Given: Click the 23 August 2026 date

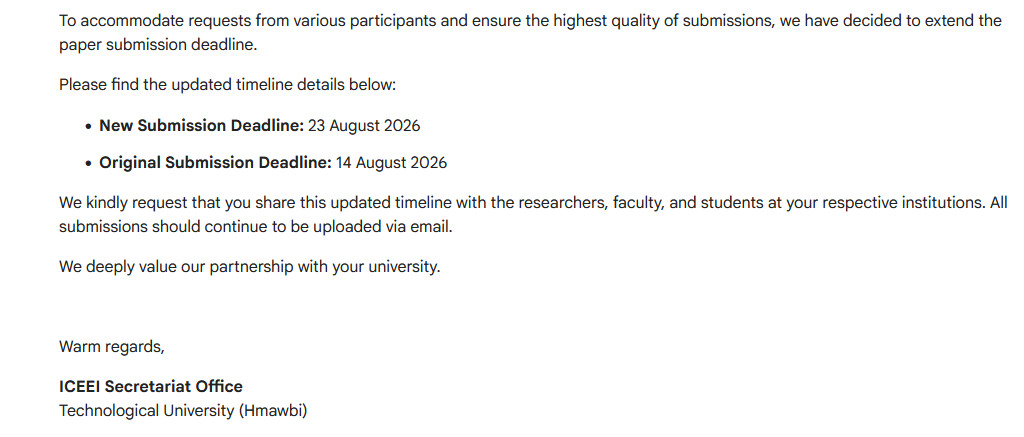Looking at the screenshot, I should point(364,126).
